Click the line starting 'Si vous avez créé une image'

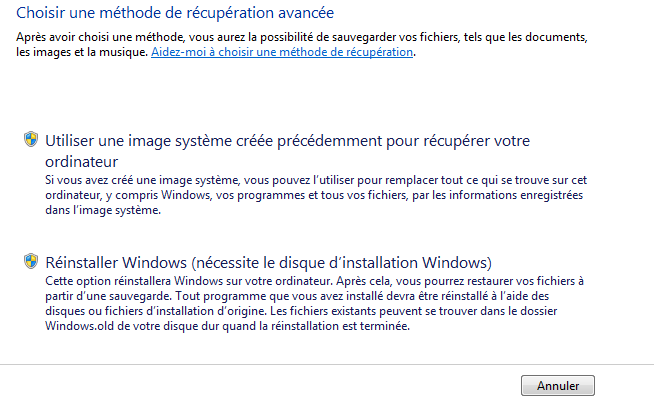(x=316, y=180)
